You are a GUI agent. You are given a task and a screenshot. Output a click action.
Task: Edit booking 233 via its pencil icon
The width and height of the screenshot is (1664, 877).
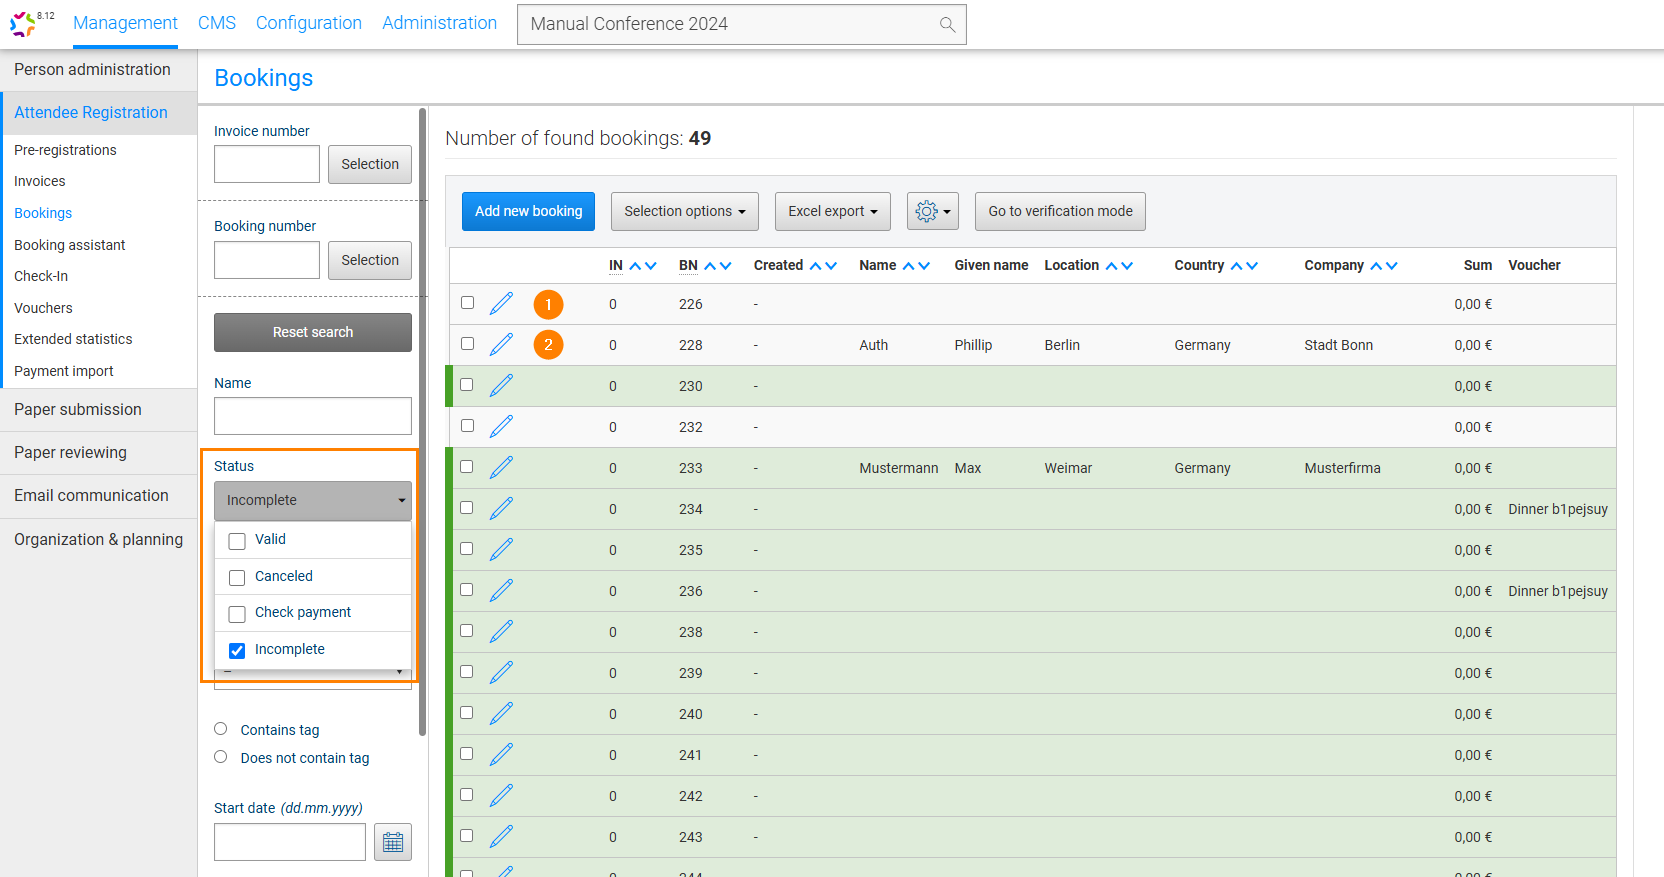tap(501, 468)
